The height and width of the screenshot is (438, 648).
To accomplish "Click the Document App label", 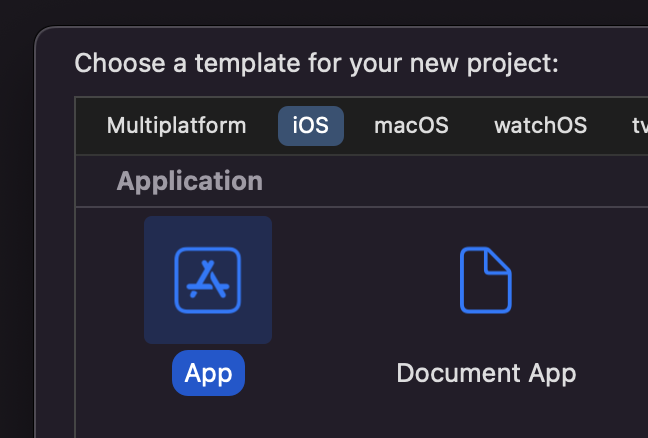I will tap(486, 373).
